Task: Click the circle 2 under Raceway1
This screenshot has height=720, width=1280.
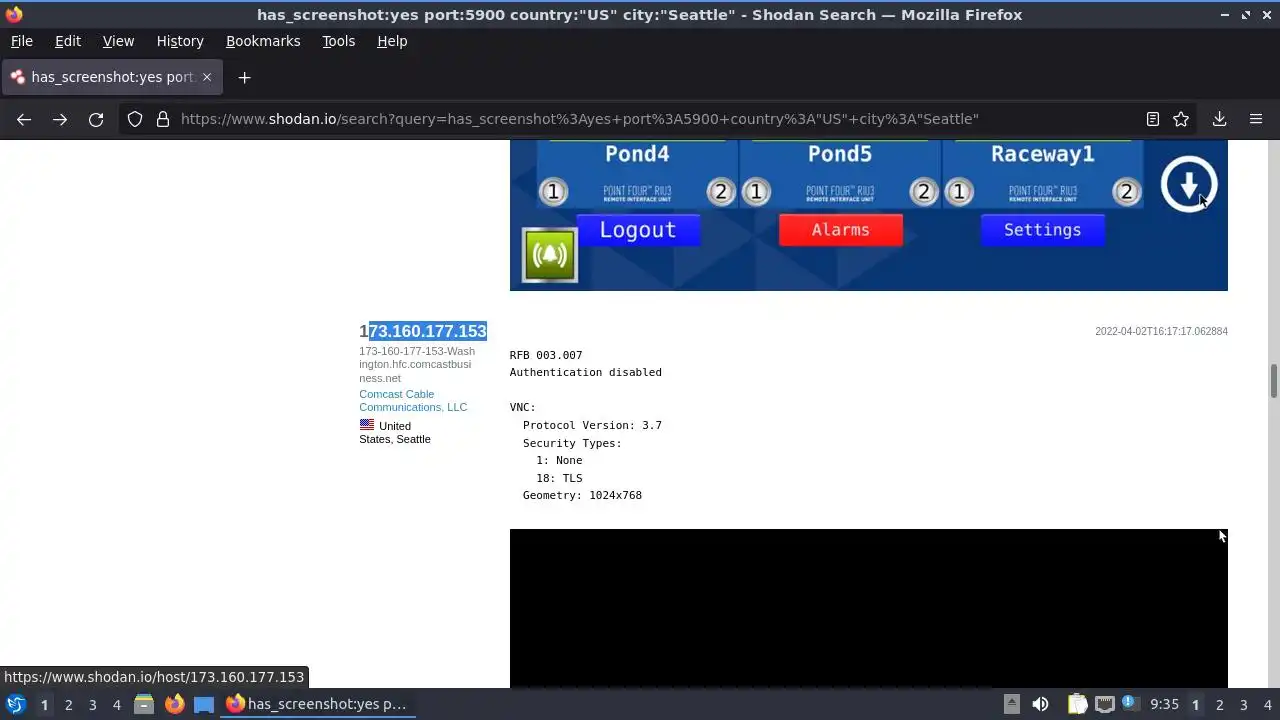Action: pyautogui.click(x=1127, y=191)
